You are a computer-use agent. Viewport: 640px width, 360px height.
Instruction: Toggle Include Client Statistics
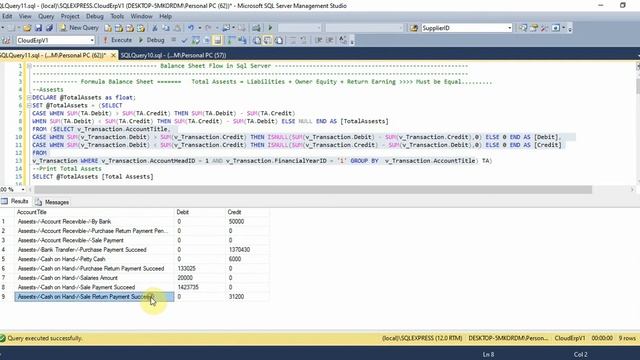click(x=242, y=40)
